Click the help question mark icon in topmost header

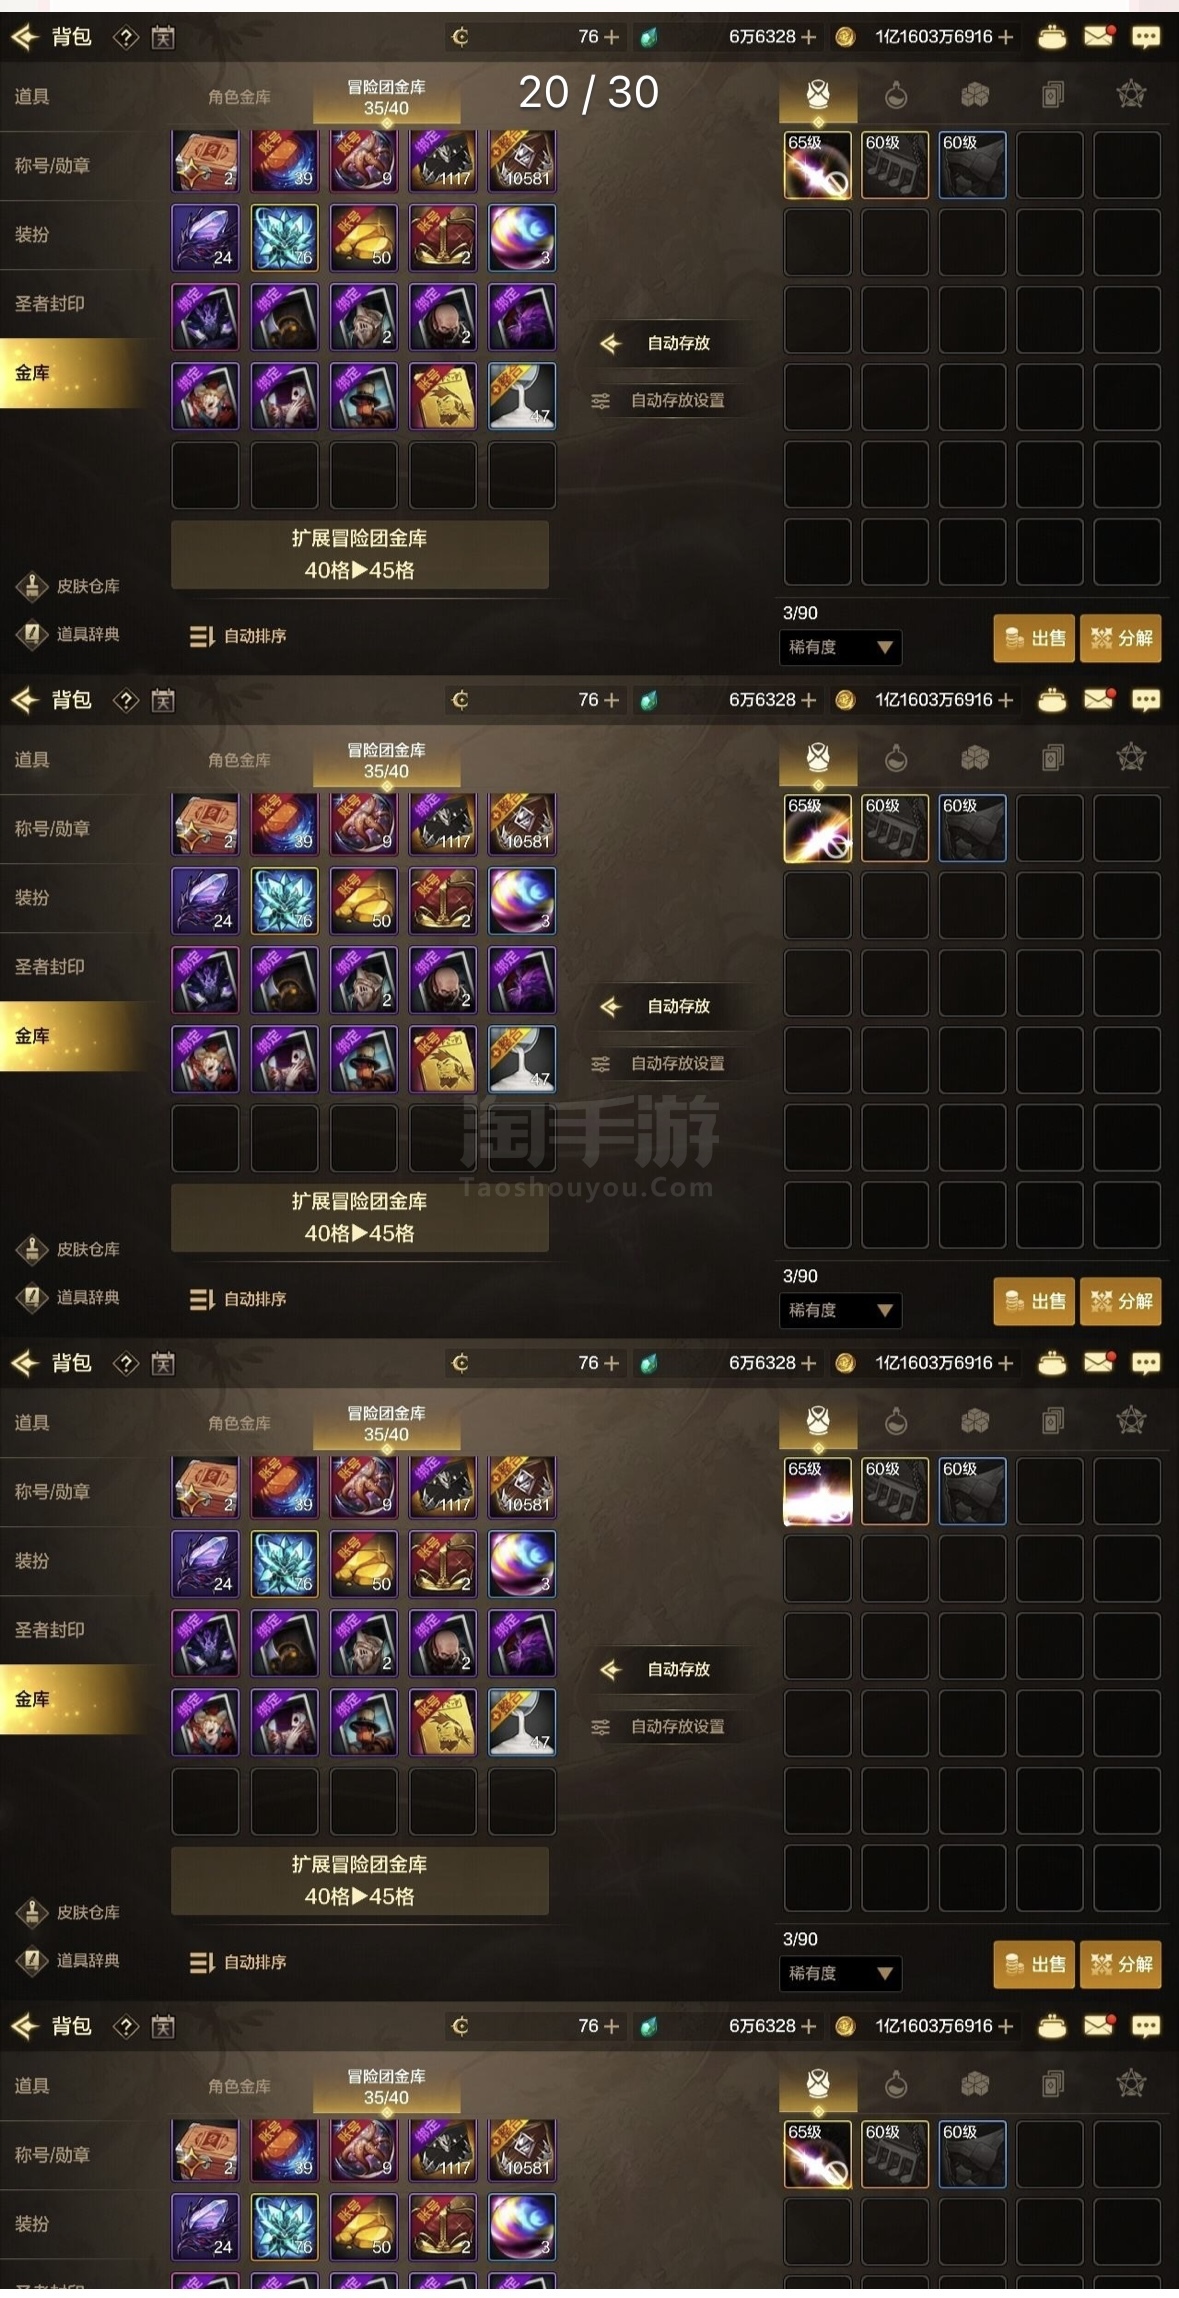[x=125, y=38]
